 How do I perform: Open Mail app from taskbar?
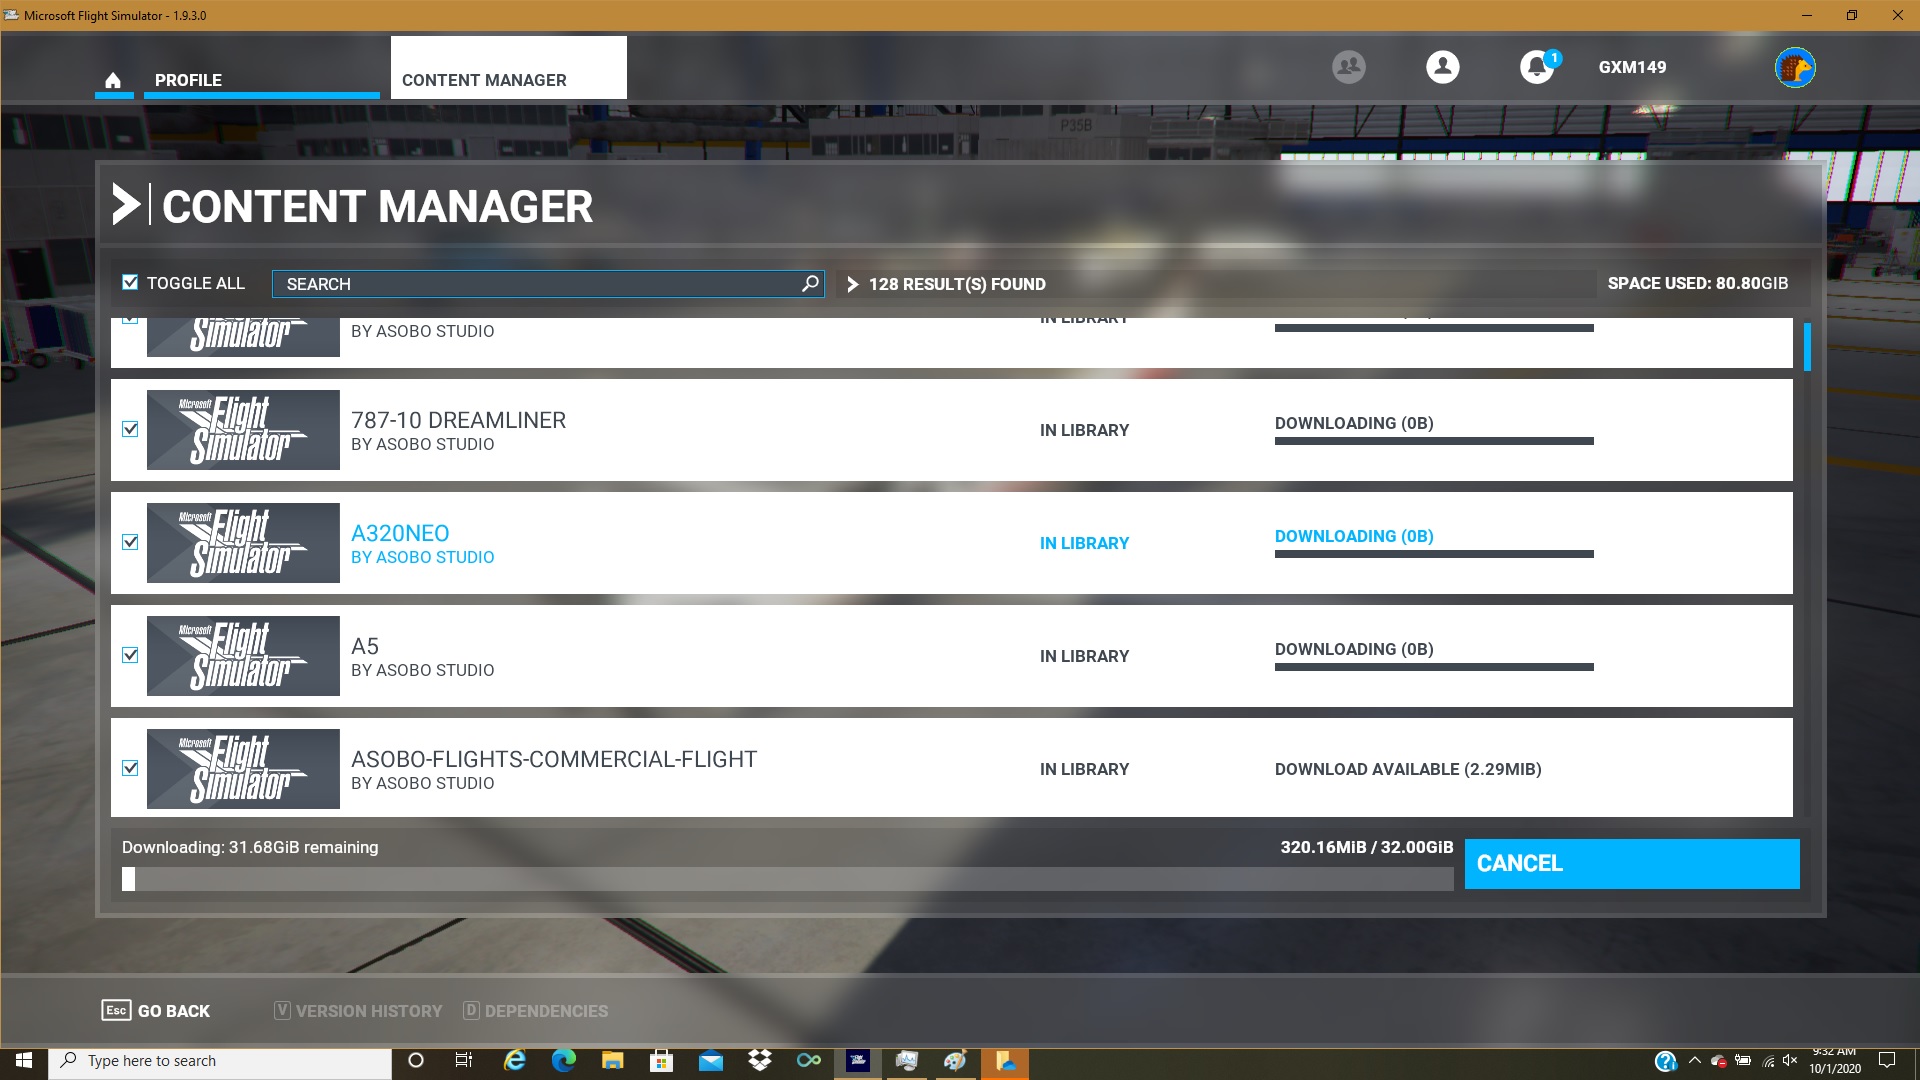(x=710, y=1061)
